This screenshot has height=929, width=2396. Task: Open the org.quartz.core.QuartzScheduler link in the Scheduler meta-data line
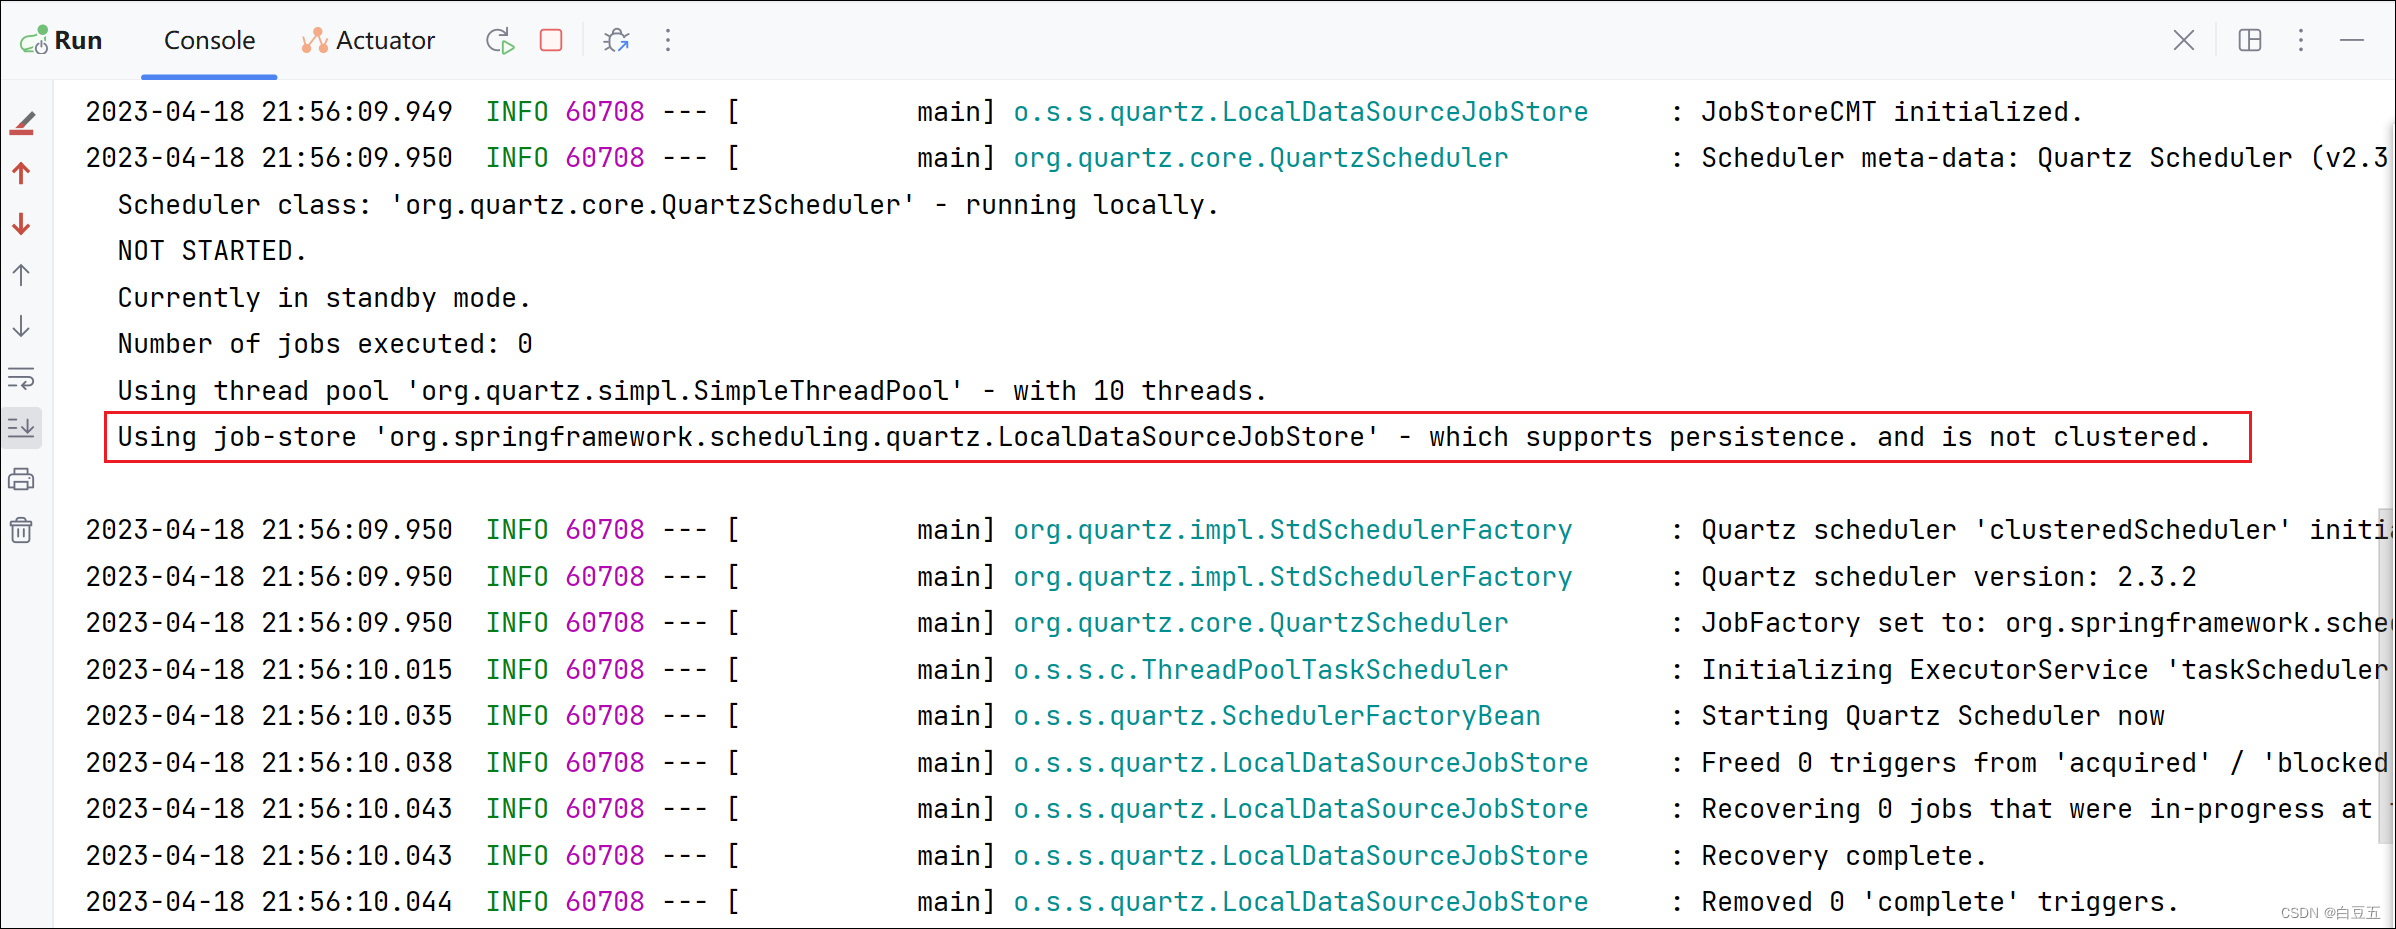coord(1260,158)
